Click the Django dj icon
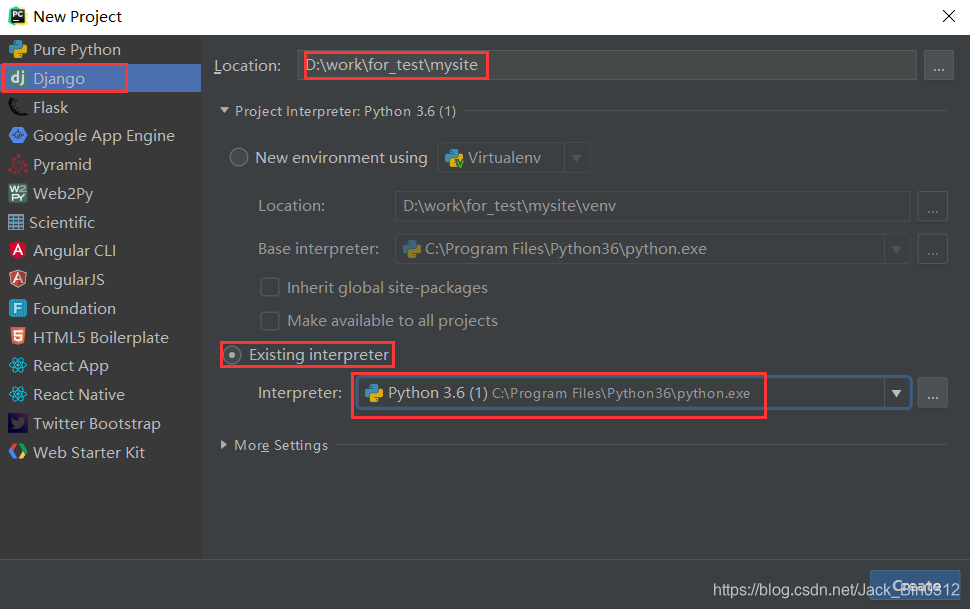Screen dimensions: 970x609 tap(17, 78)
